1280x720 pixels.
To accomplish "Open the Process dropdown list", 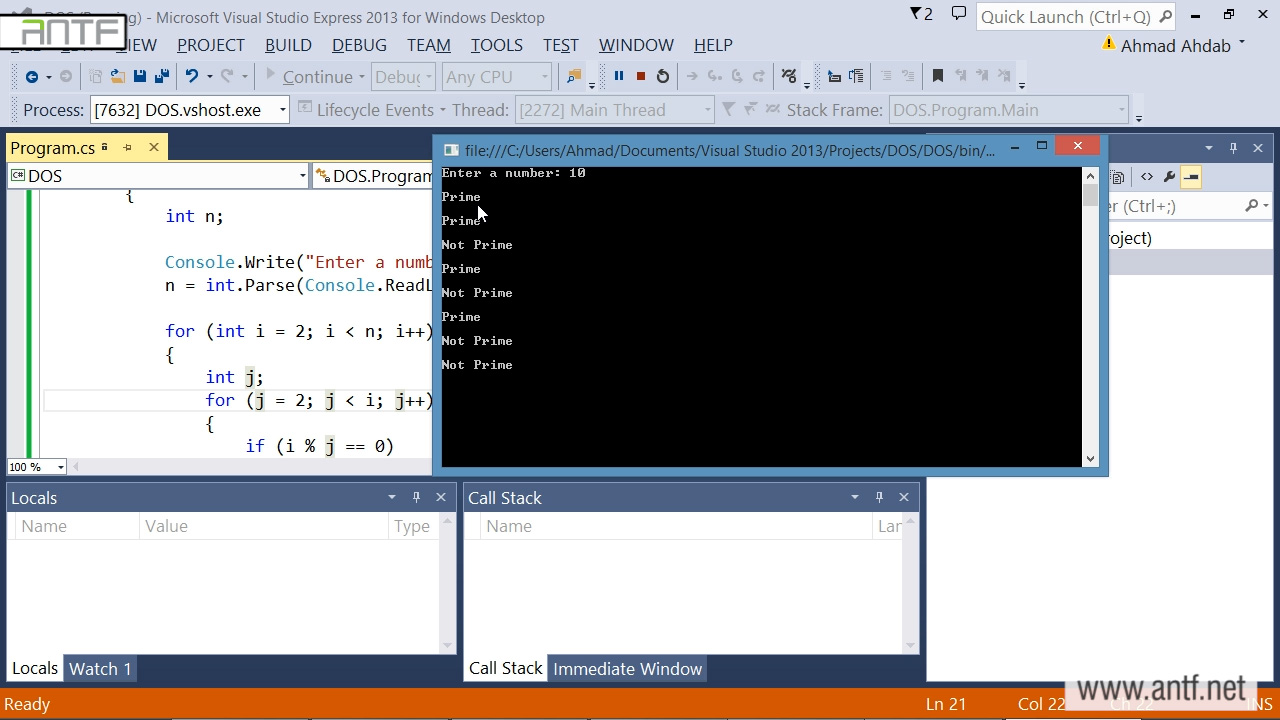I will [x=282, y=110].
